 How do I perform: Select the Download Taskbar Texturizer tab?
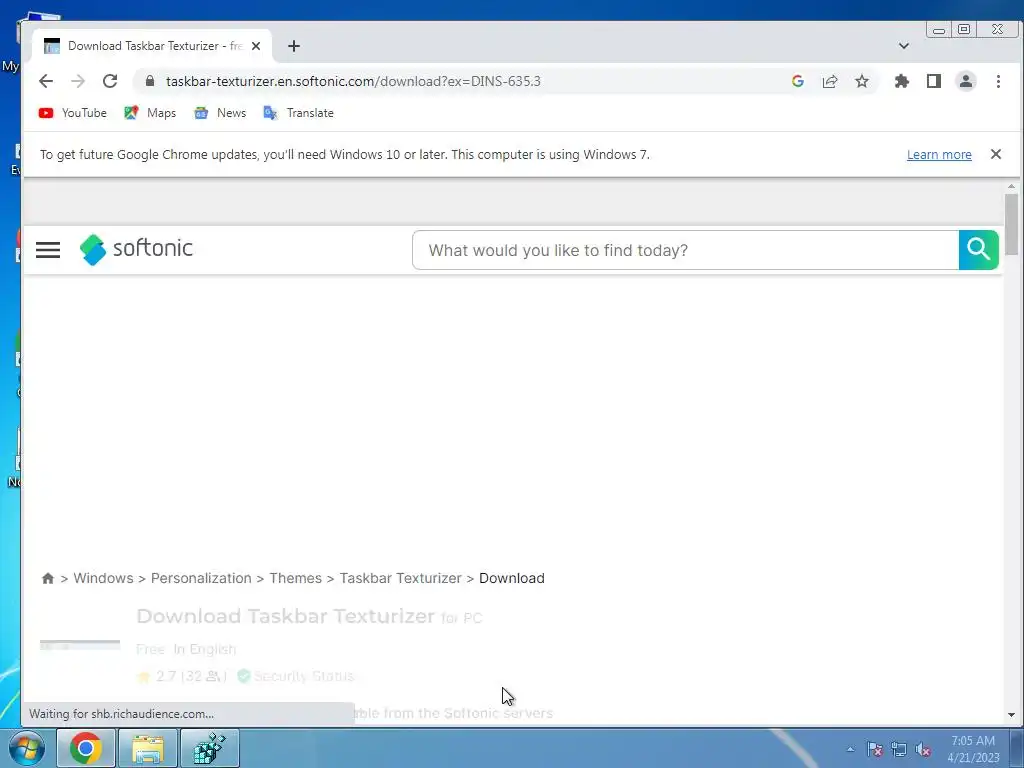click(x=152, y=46)
